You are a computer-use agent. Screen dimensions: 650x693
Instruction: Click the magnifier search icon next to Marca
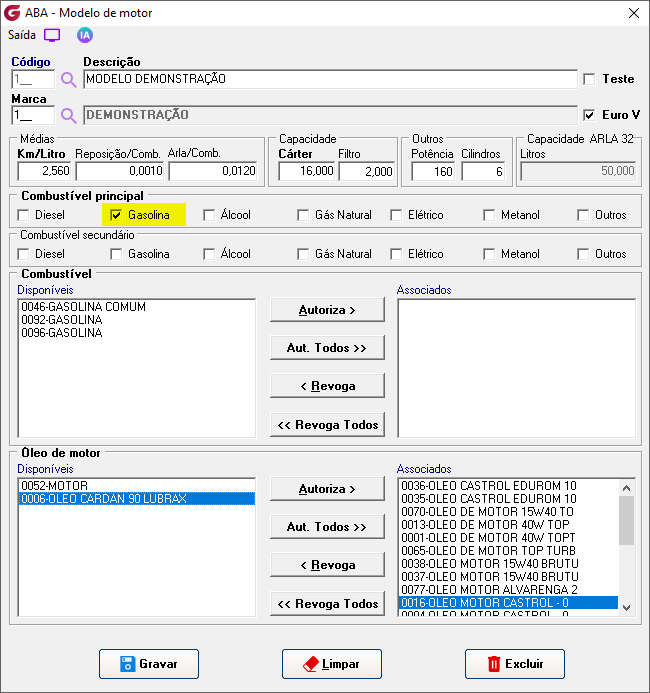[68, 116]
